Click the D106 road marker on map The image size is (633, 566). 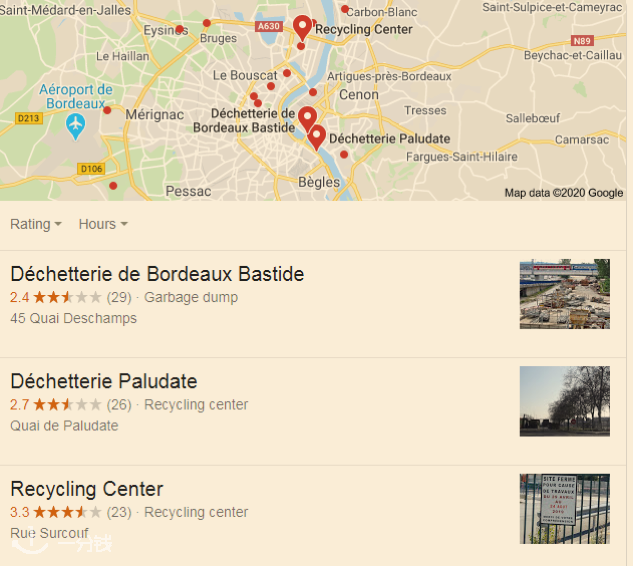91,169
